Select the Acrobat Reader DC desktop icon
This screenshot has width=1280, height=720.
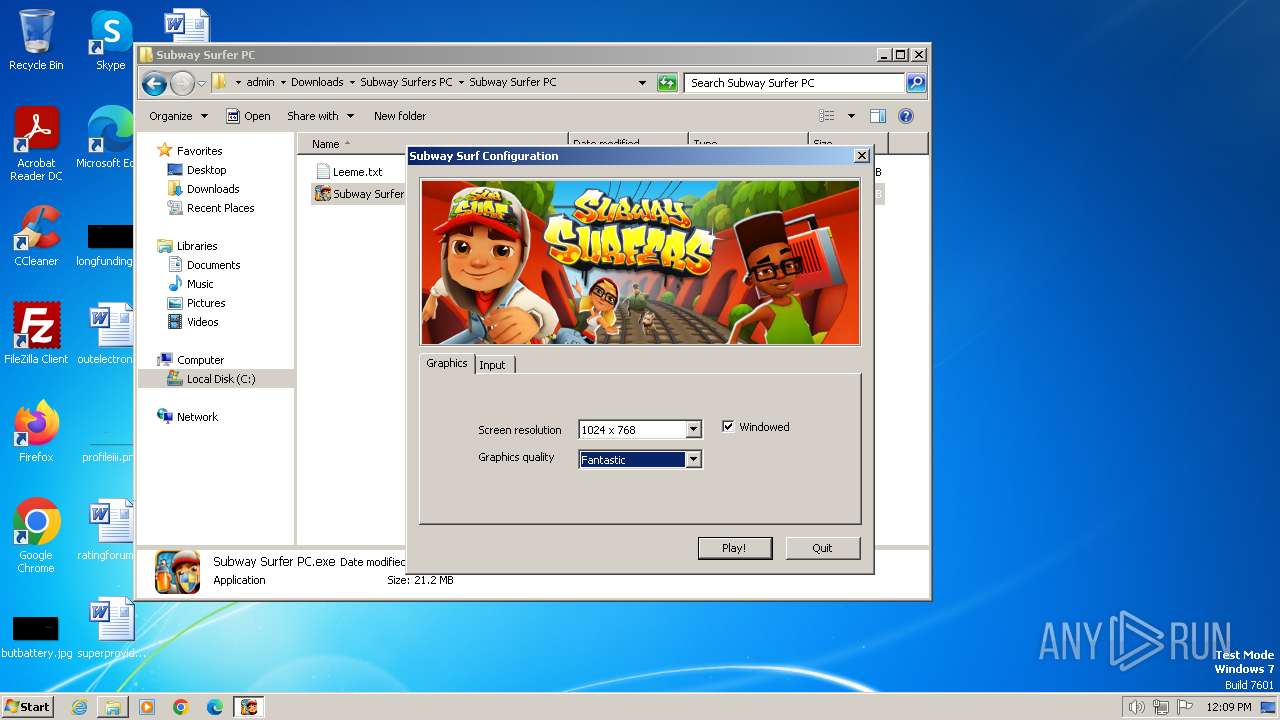[x=36, y=144]
